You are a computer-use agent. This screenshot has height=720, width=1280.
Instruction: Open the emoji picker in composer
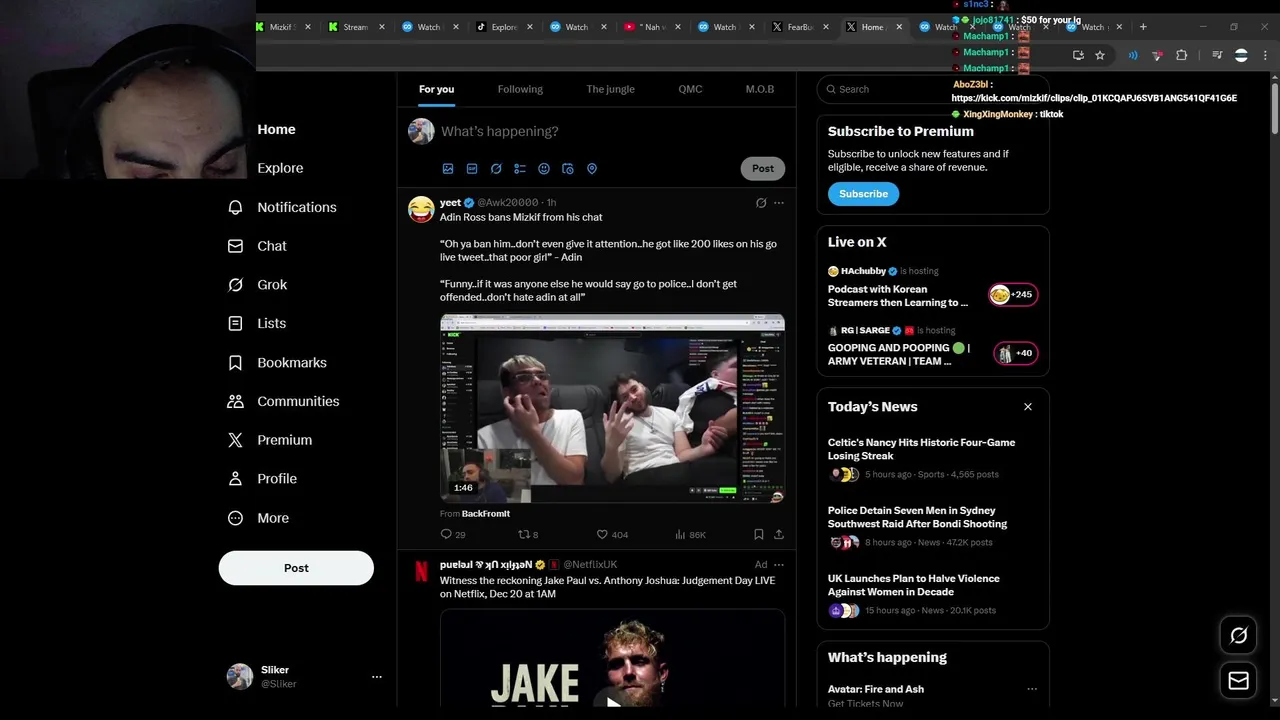click(544, 169)
